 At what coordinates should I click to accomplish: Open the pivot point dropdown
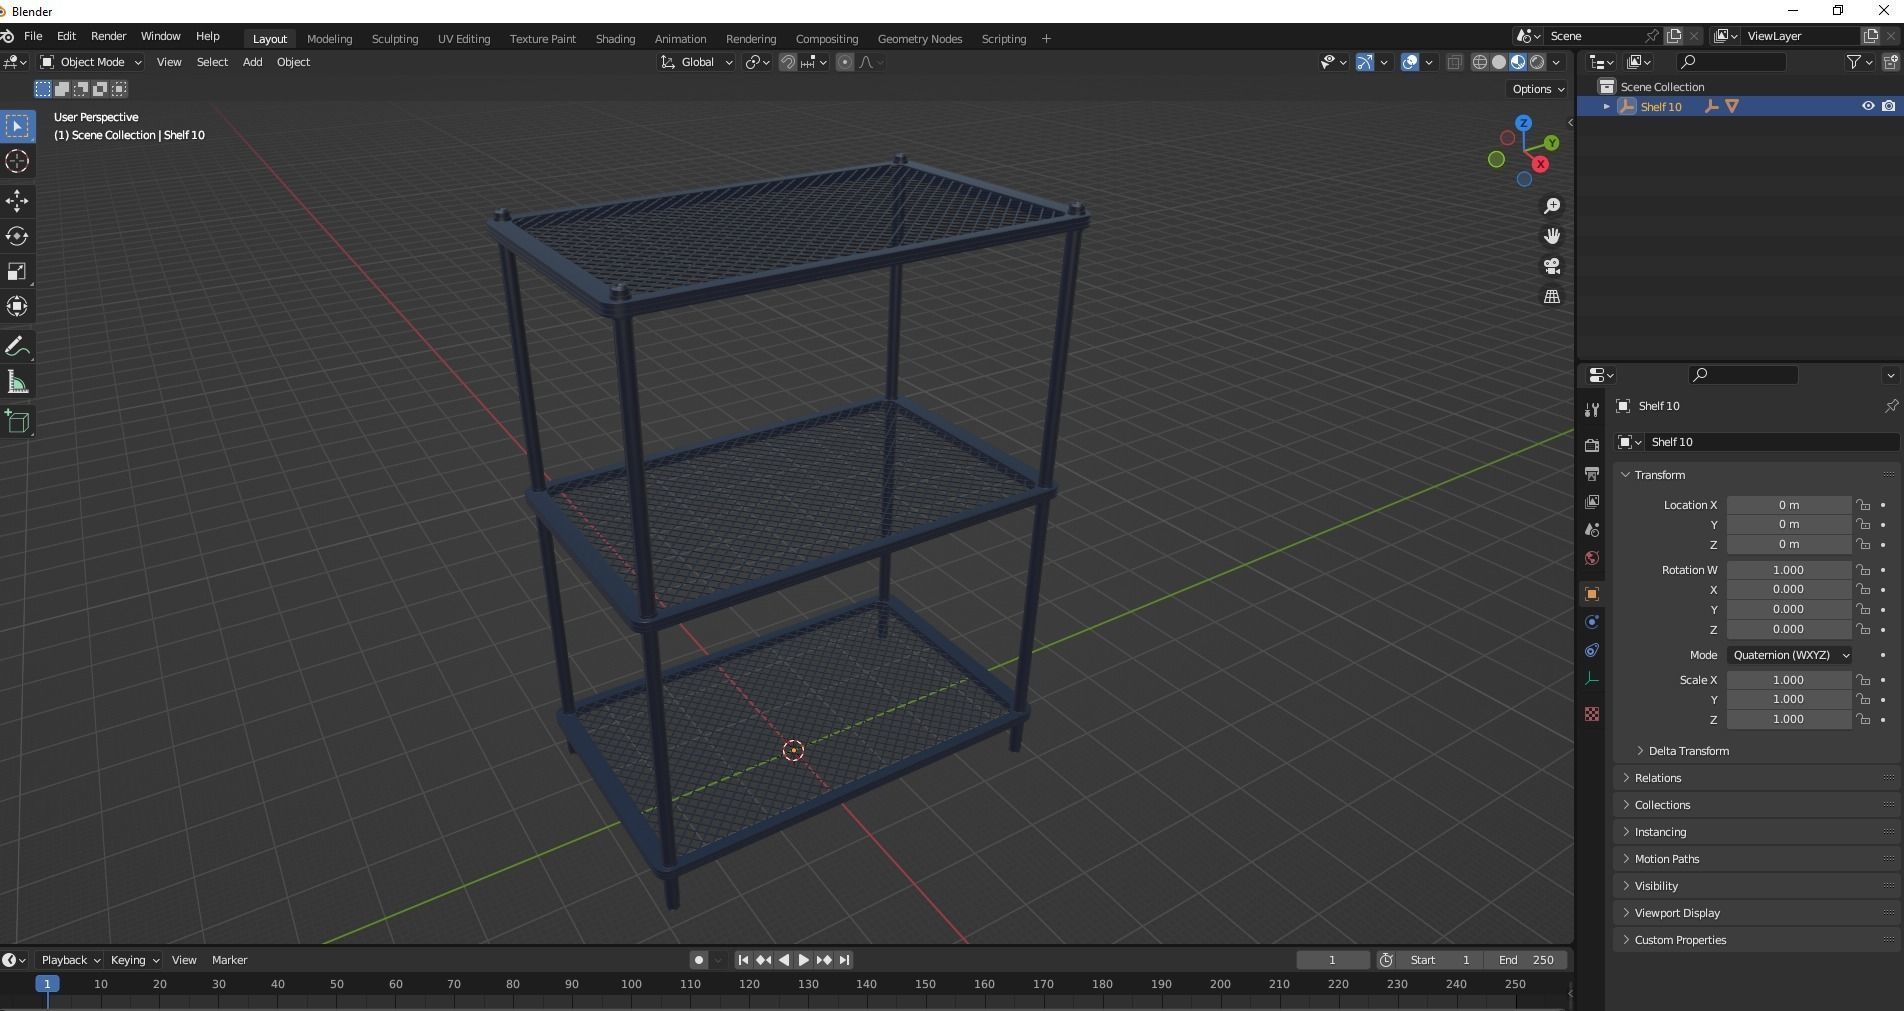coord(758,62)
